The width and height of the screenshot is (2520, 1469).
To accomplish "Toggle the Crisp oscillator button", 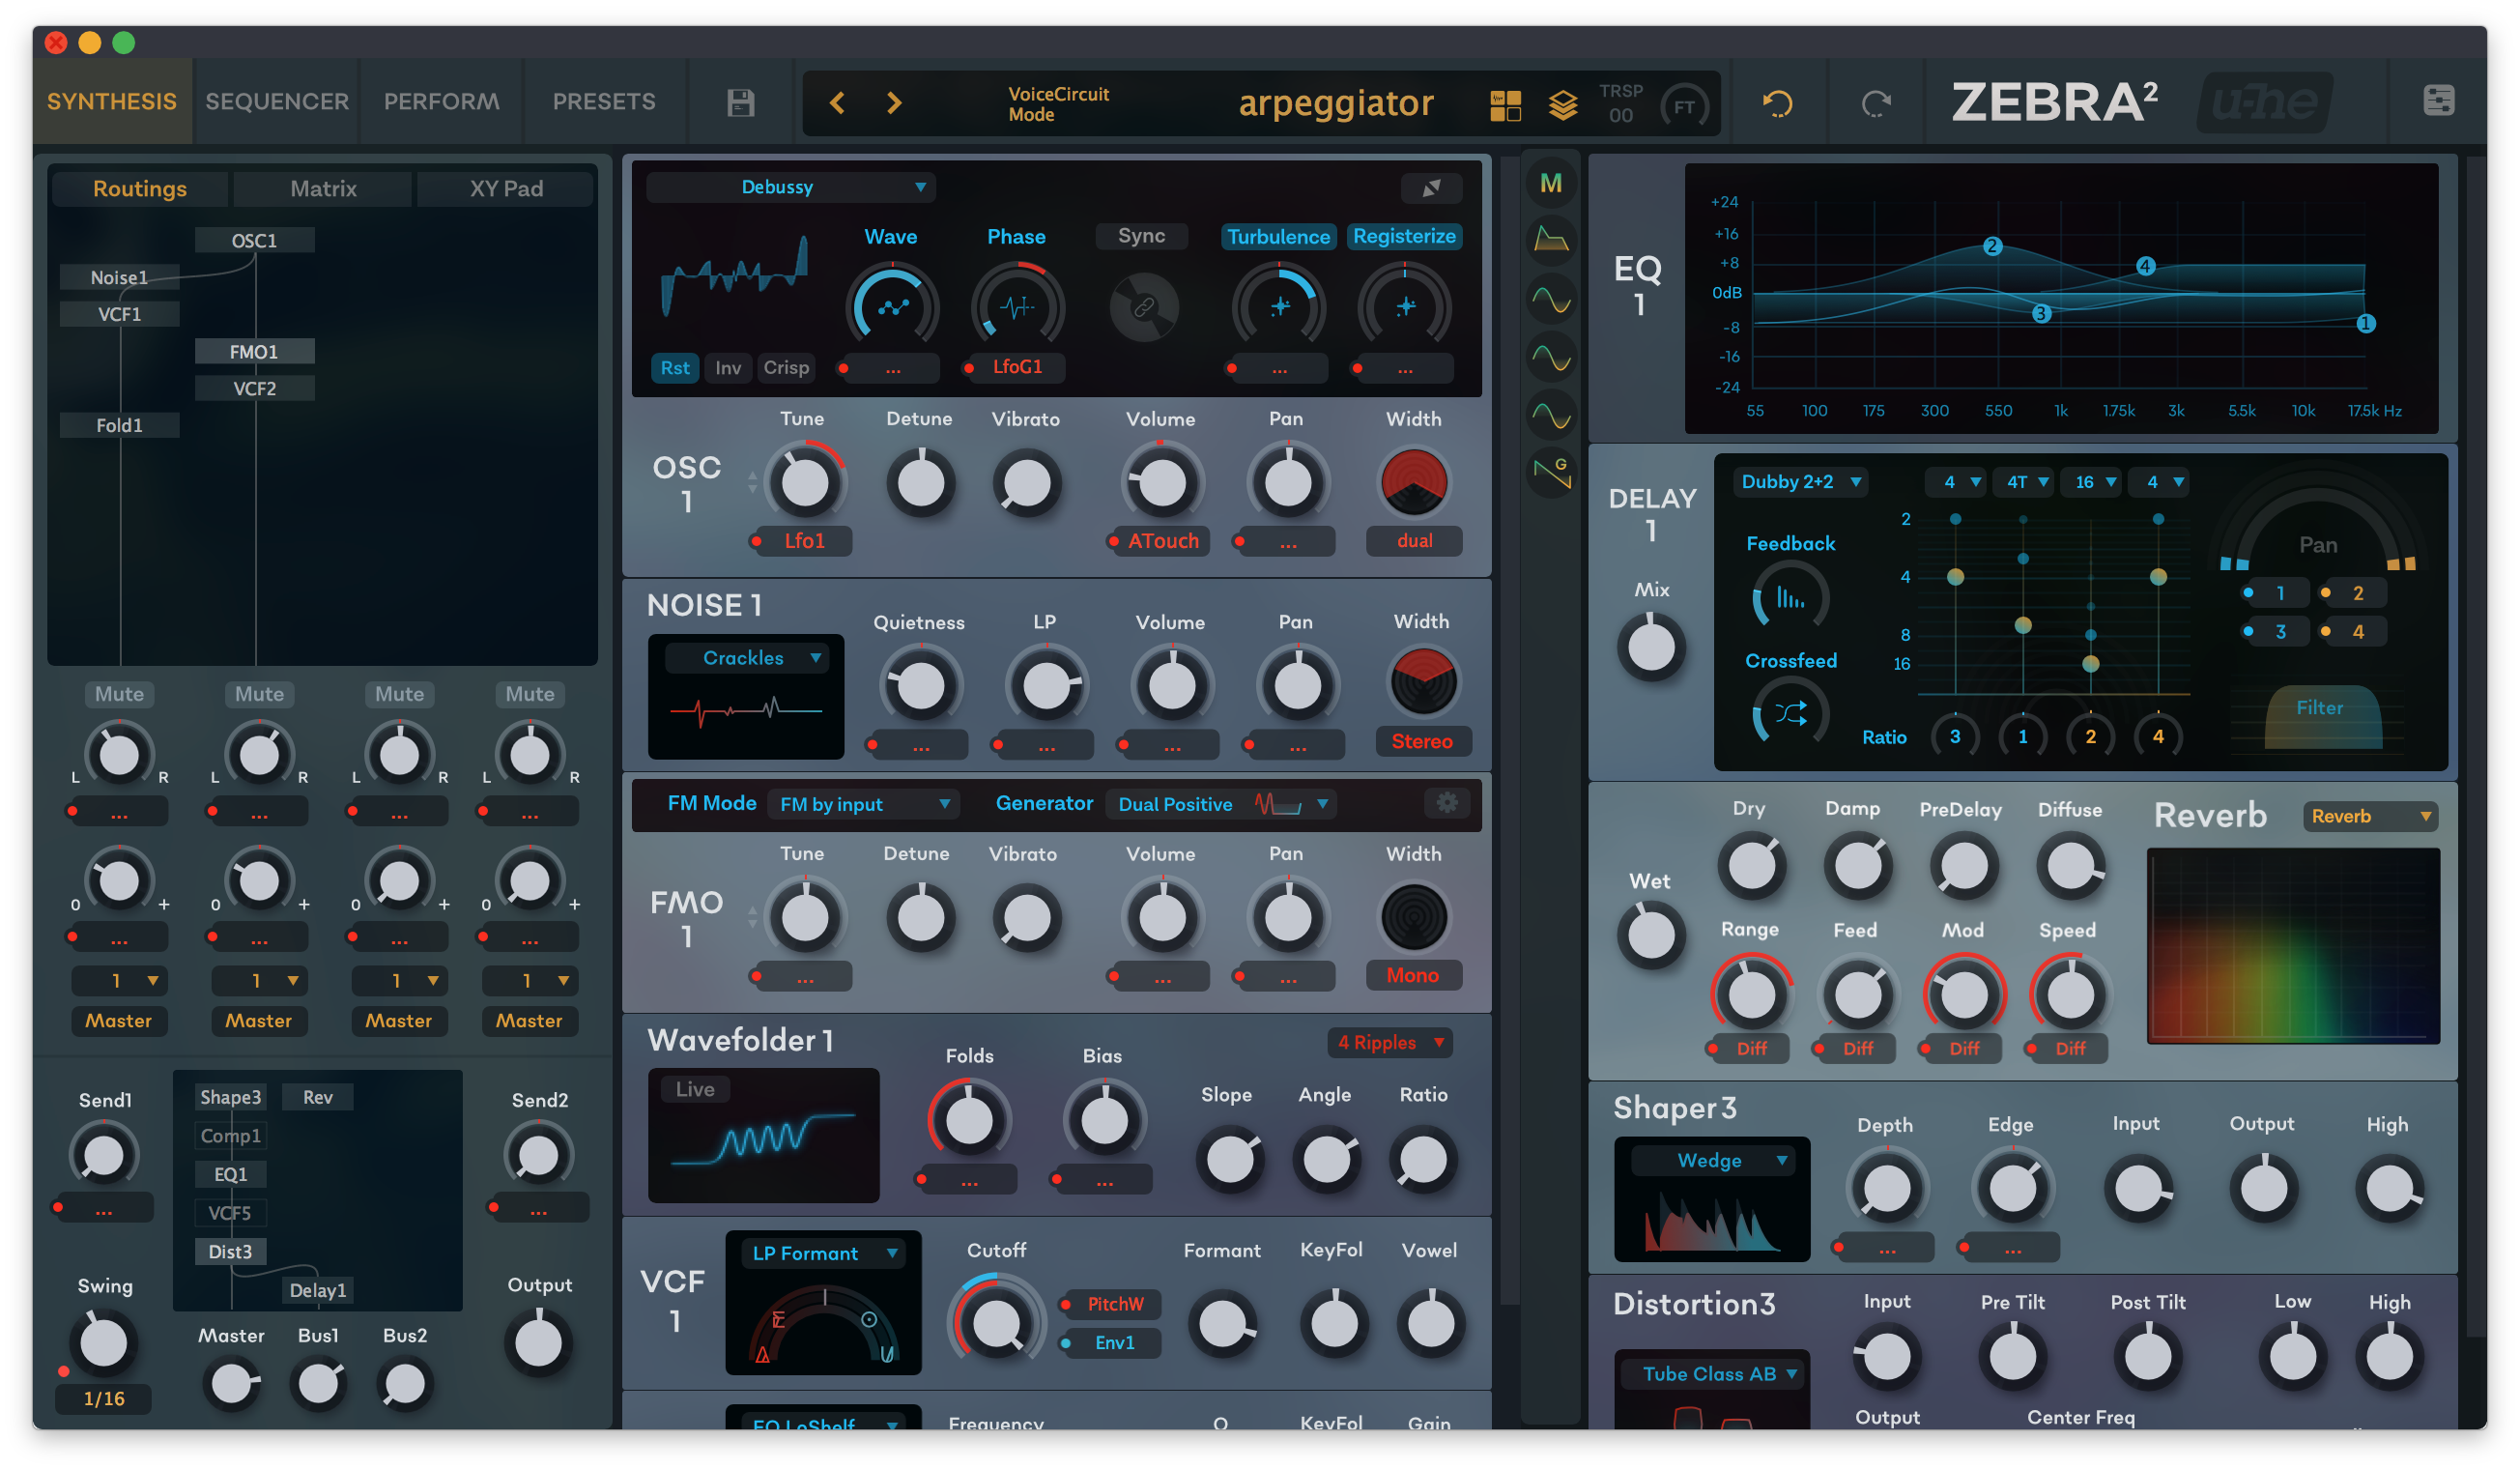I will (x=785, y=368).
